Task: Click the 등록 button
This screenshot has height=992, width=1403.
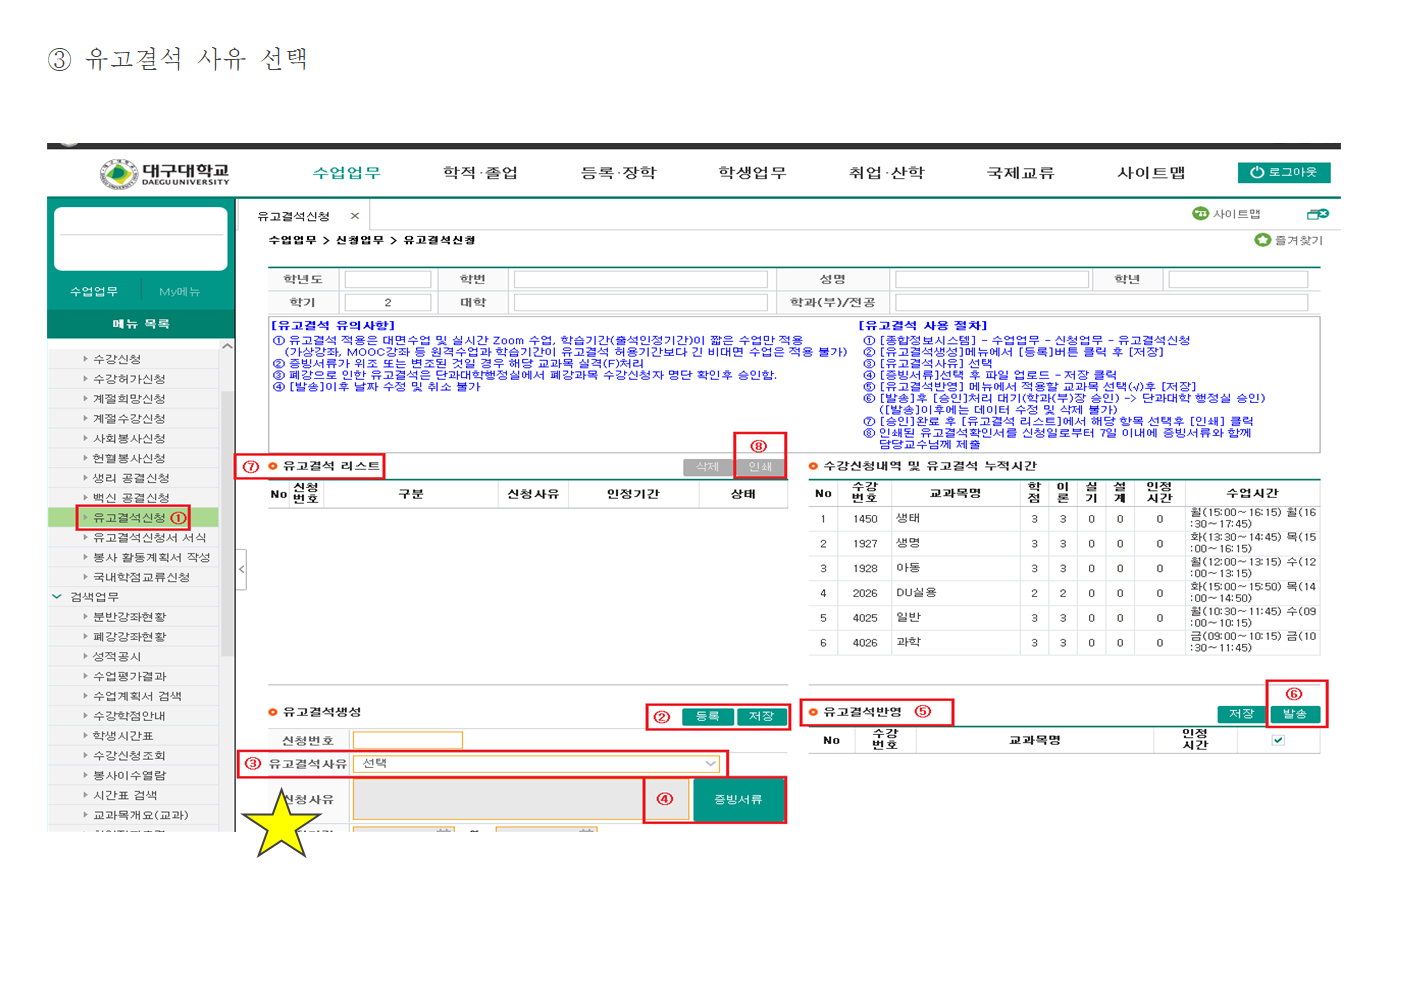Action: pyautogui.click(x=707, y=716)
